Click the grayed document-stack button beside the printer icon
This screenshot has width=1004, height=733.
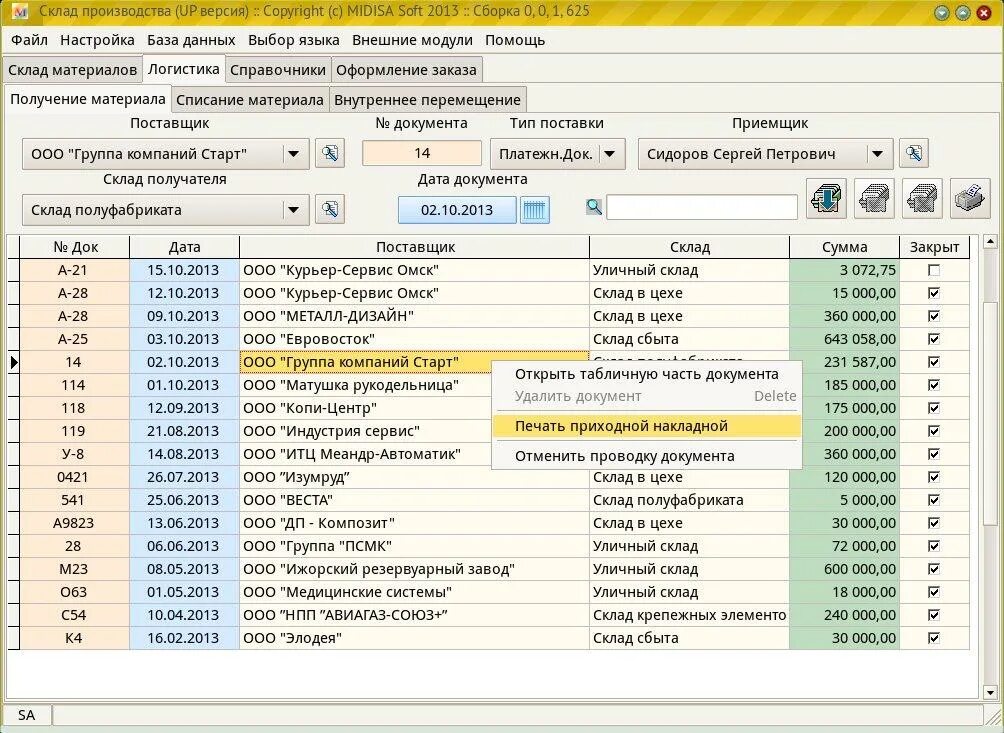coord(922,199)
